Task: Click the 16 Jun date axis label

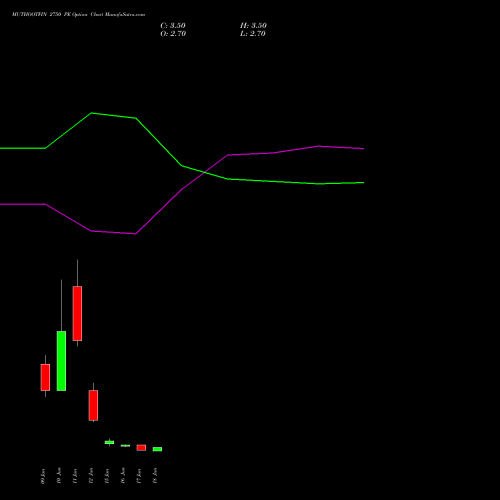Action: [x=123, y=476]
